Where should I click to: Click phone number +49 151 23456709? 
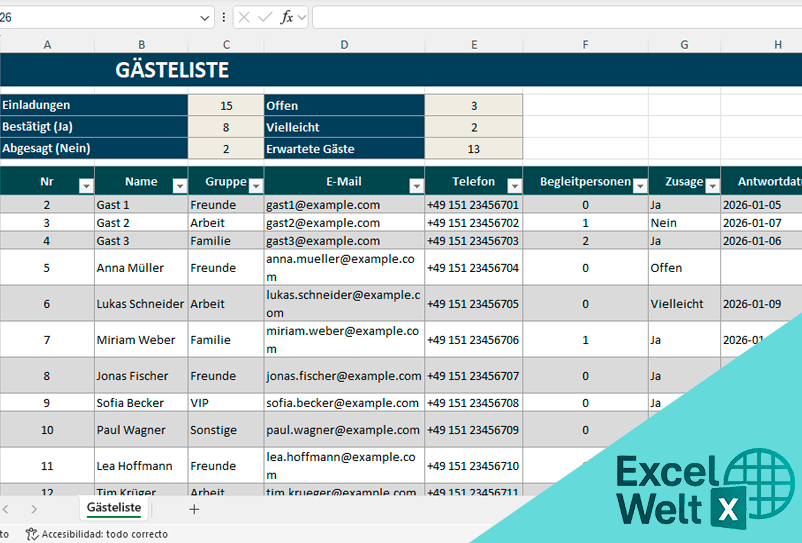click(x=474, y=430)
